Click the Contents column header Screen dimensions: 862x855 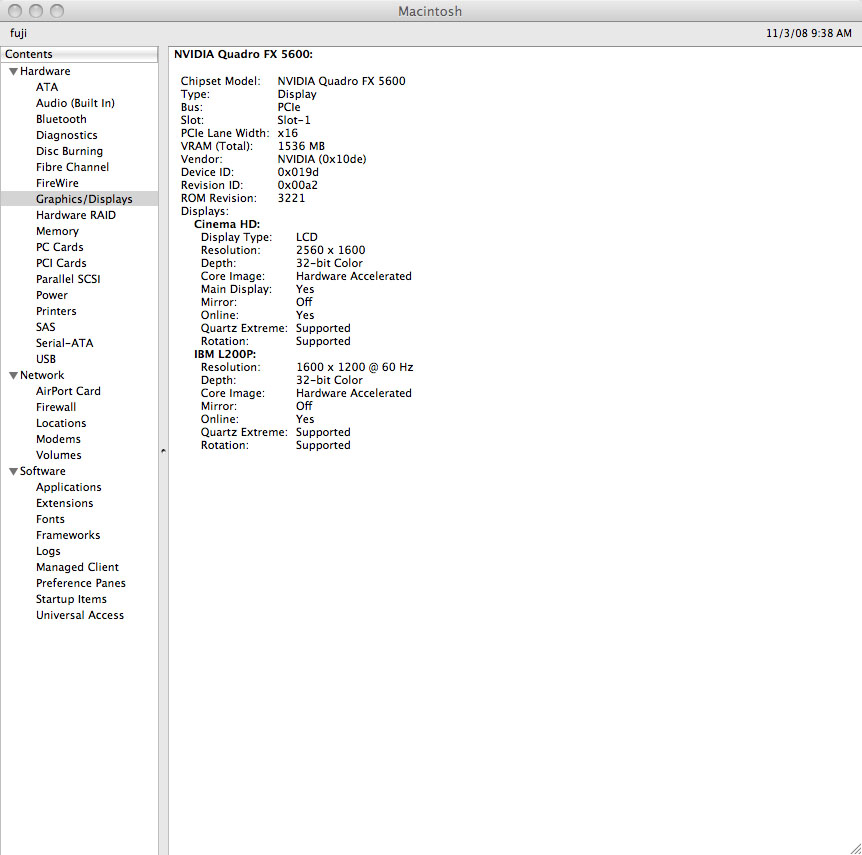pos(79,54)
